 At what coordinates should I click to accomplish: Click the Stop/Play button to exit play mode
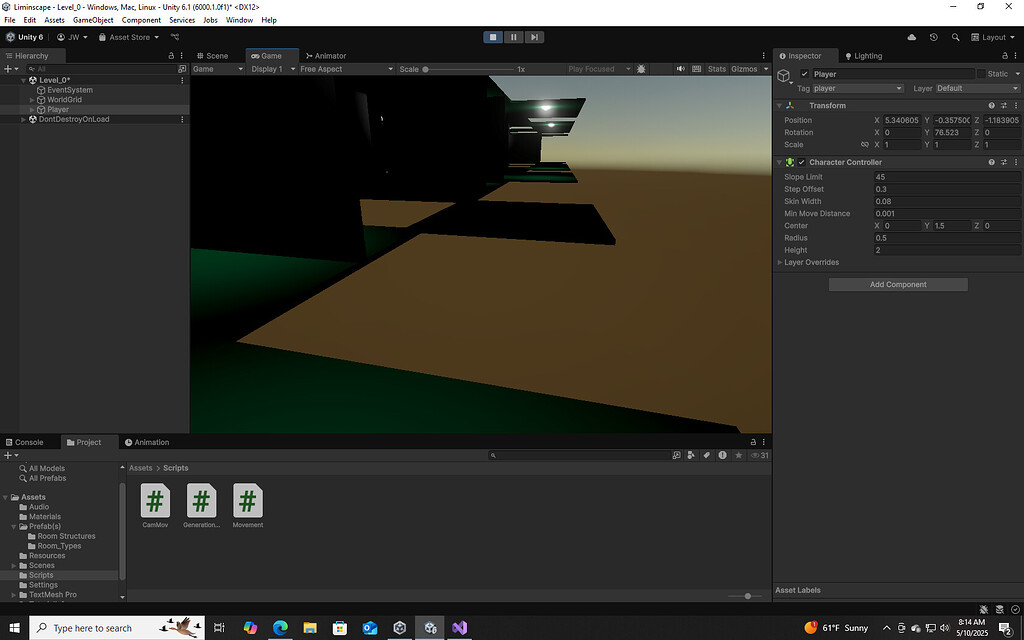(492, 36)
